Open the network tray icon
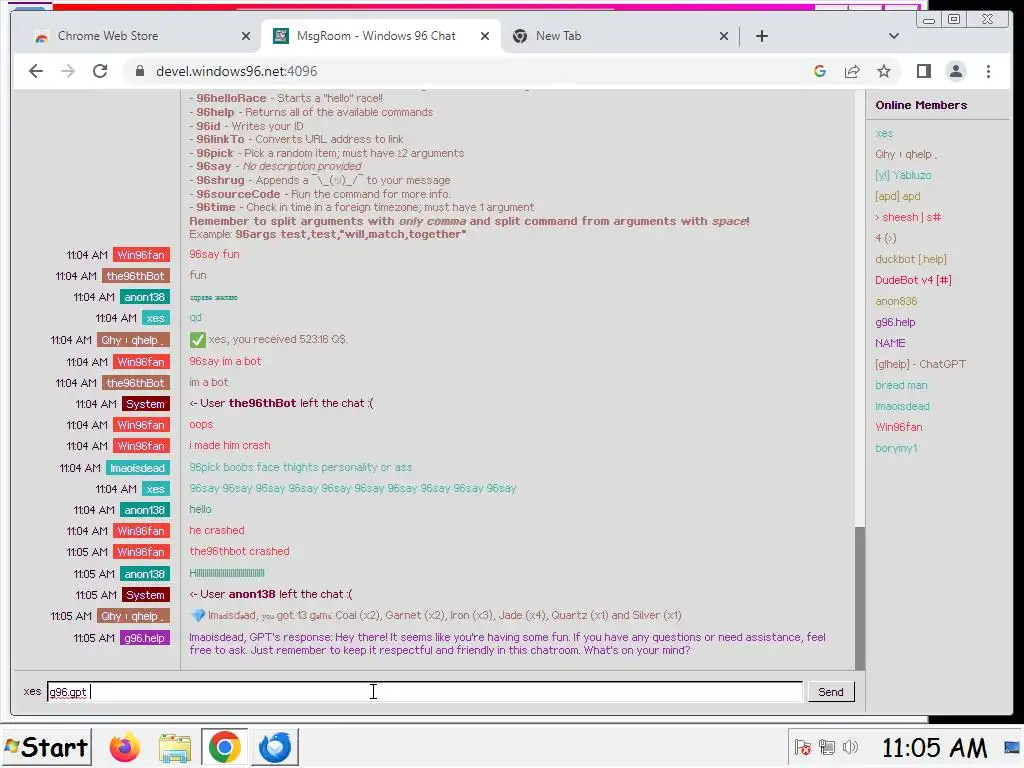The height and width of the screenshot is (768, 1024). click(x=827, y=747)
